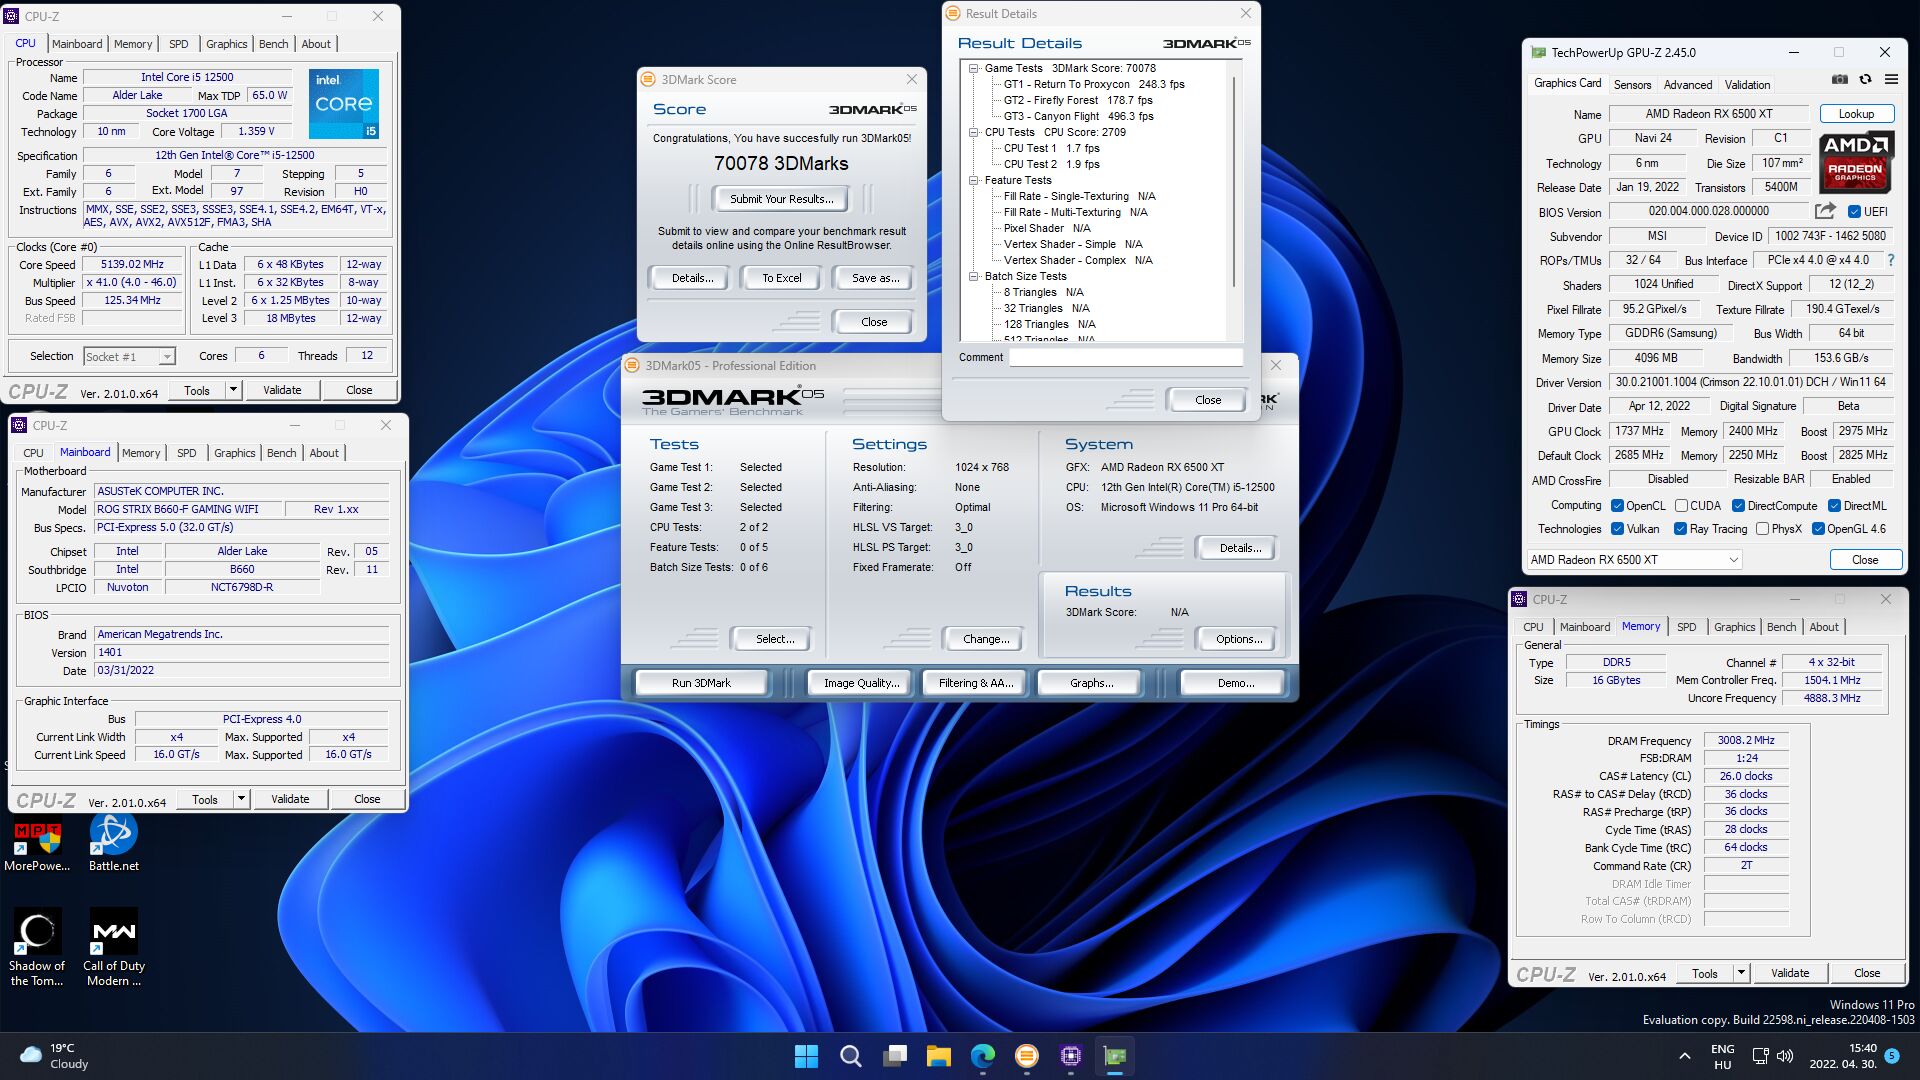1920x1080 pixels.
Task: Open Tools dropdown arrow in Memory window
Action: (1741, 973)
